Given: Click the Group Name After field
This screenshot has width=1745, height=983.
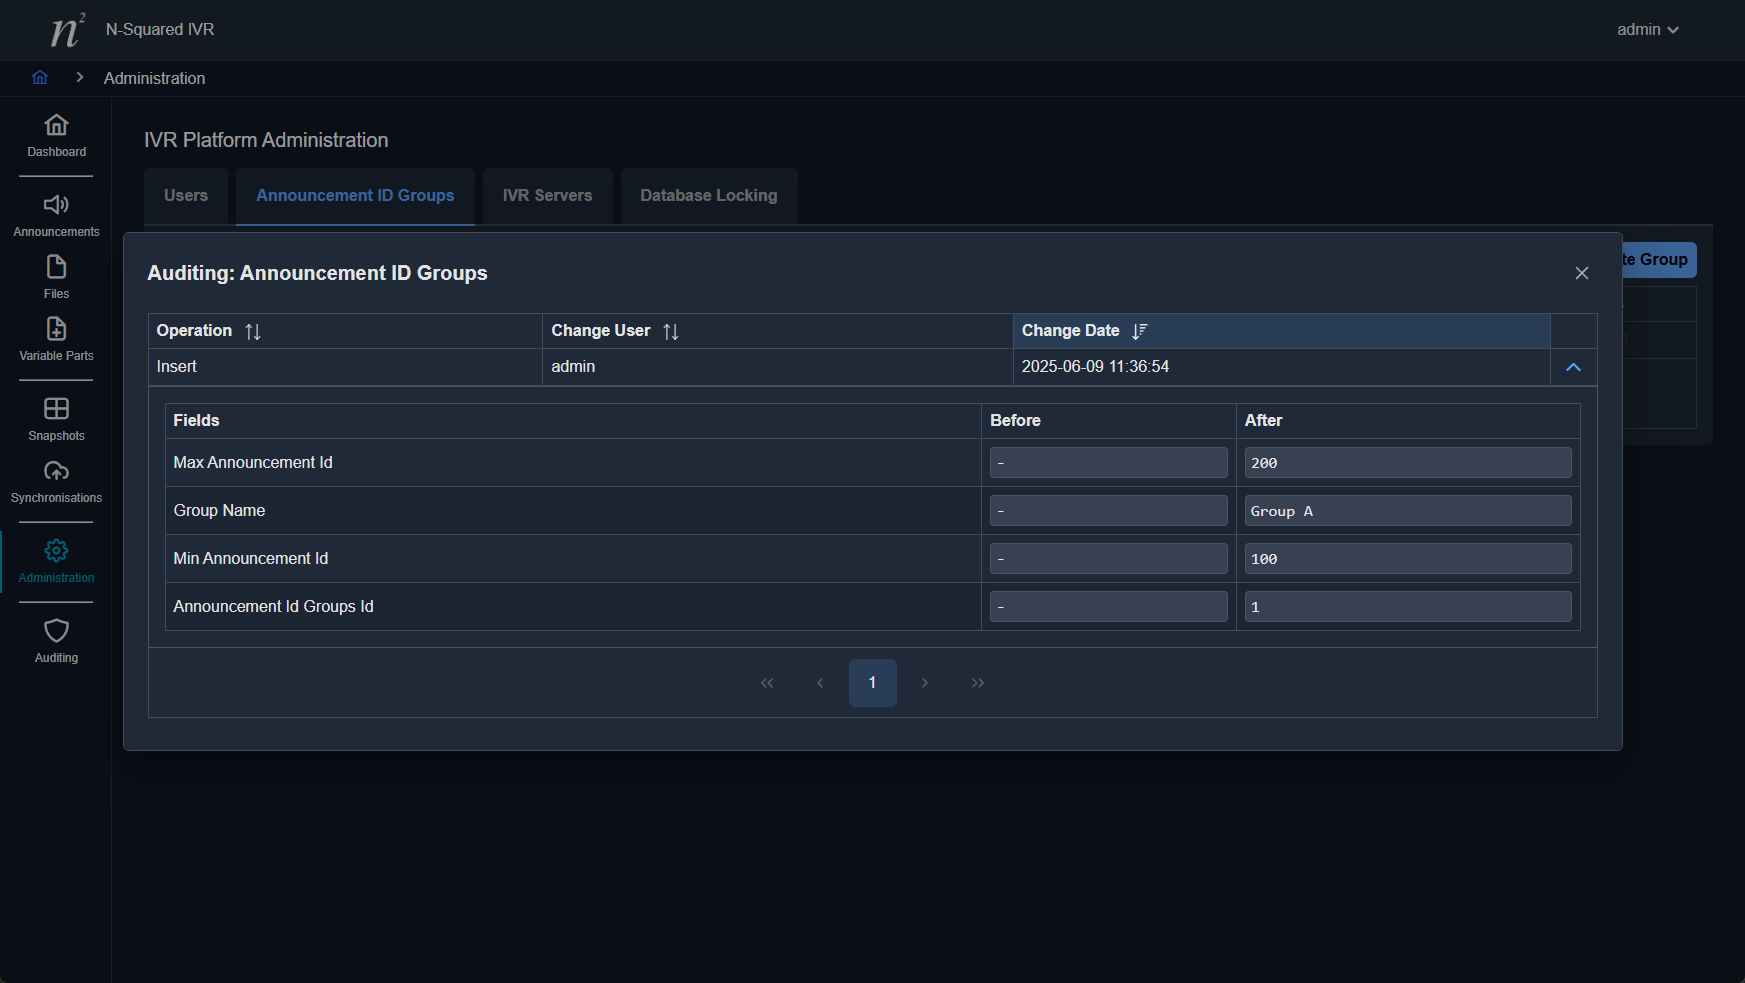Looking at the screenshot, I should tap(1407, 511).
